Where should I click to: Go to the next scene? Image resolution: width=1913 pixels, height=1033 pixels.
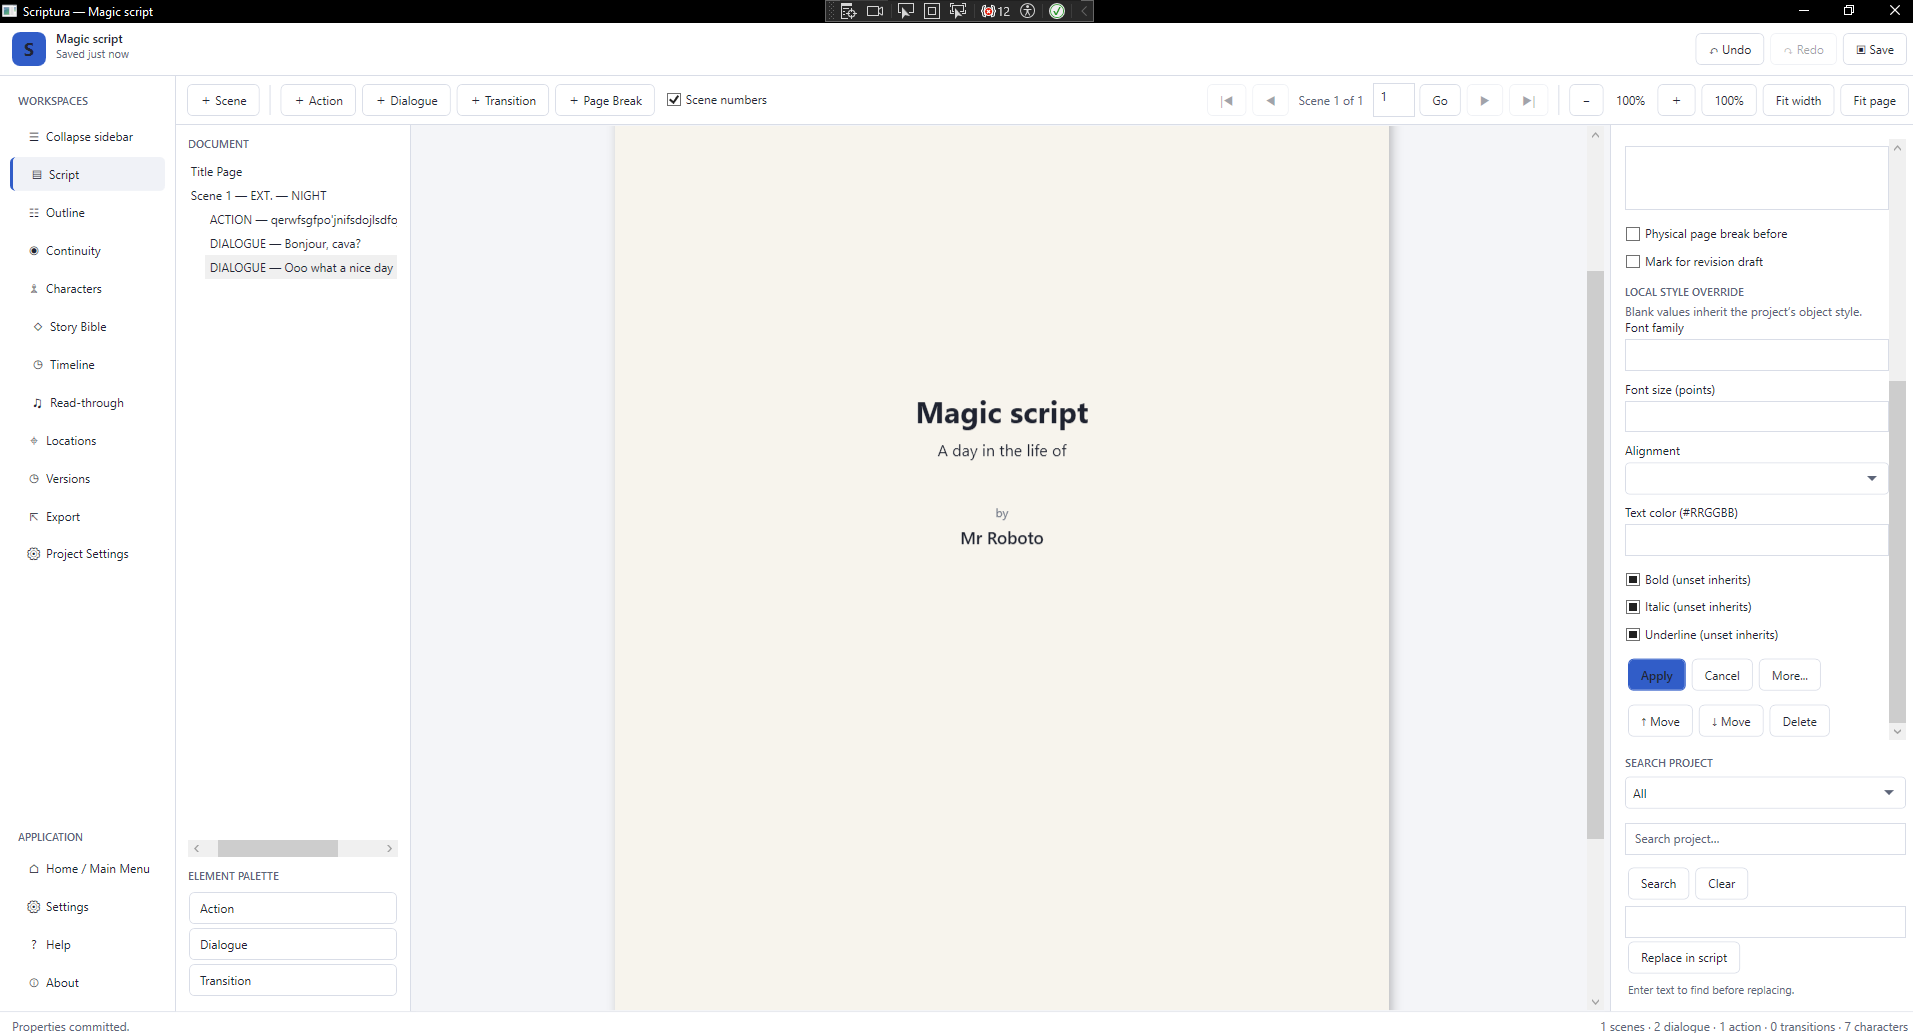tap(1484, 101)
